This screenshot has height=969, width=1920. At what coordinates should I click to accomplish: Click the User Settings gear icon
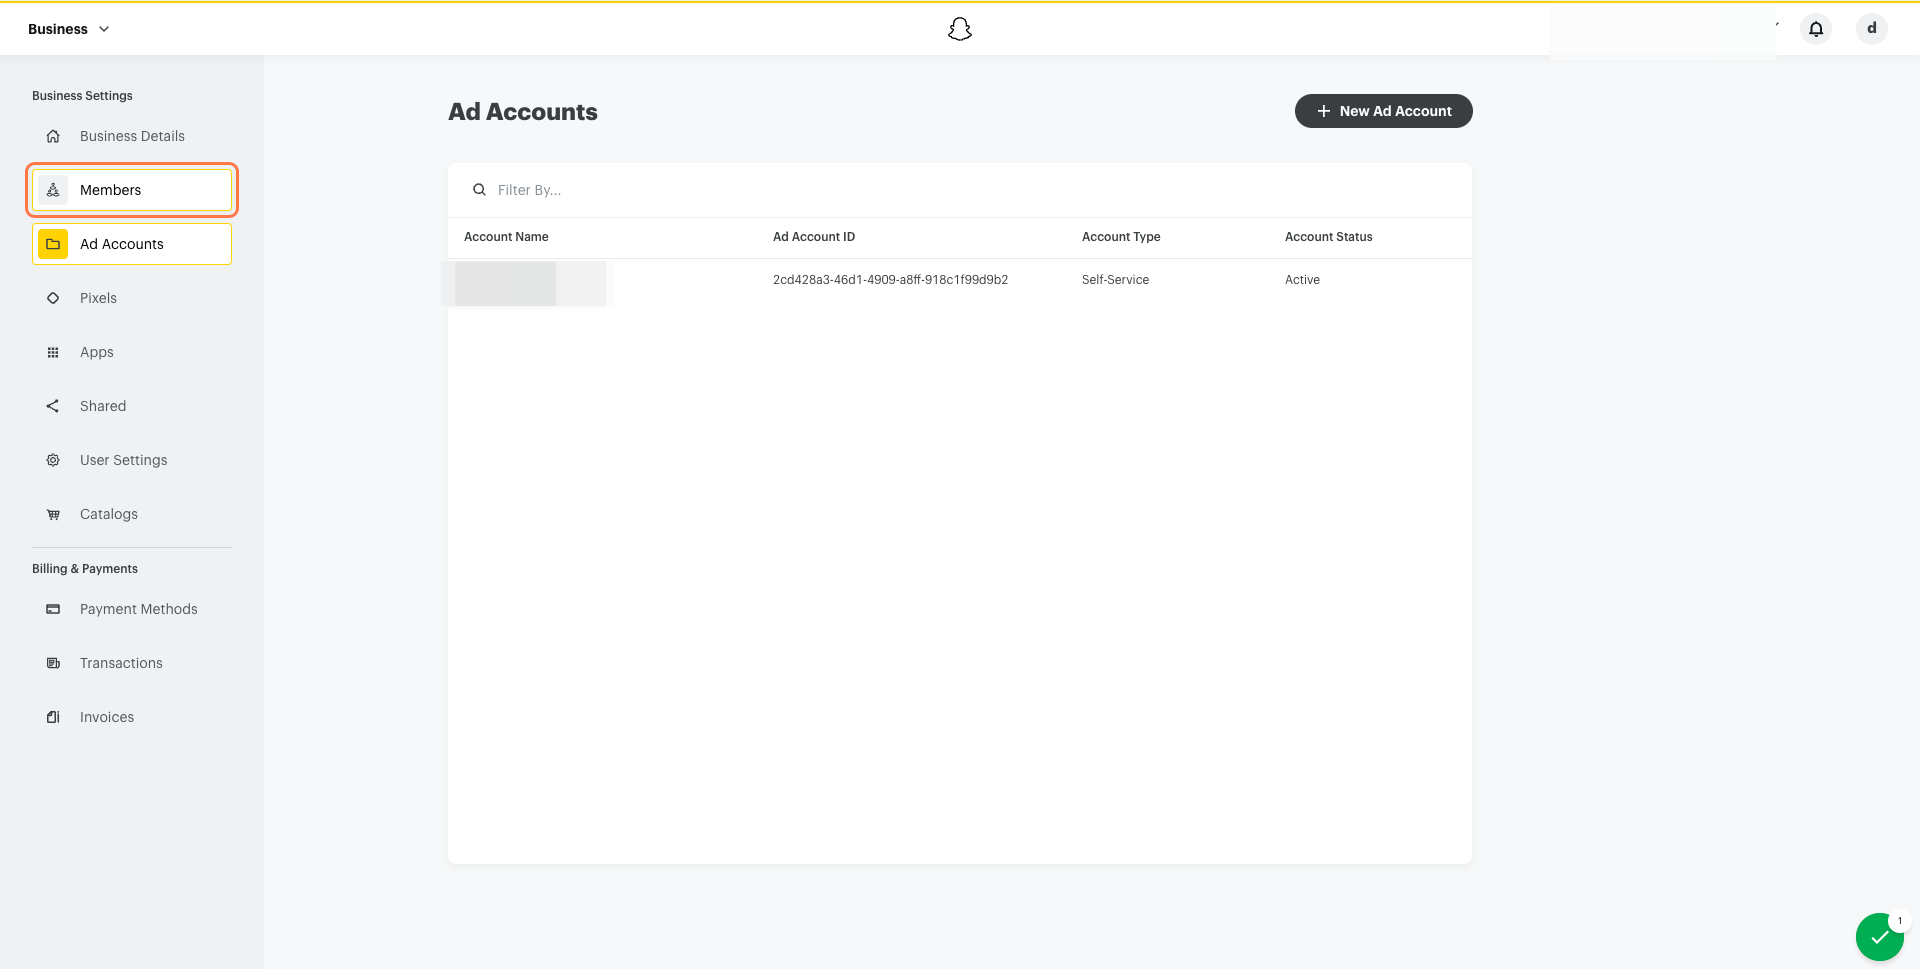coord(53,460)
